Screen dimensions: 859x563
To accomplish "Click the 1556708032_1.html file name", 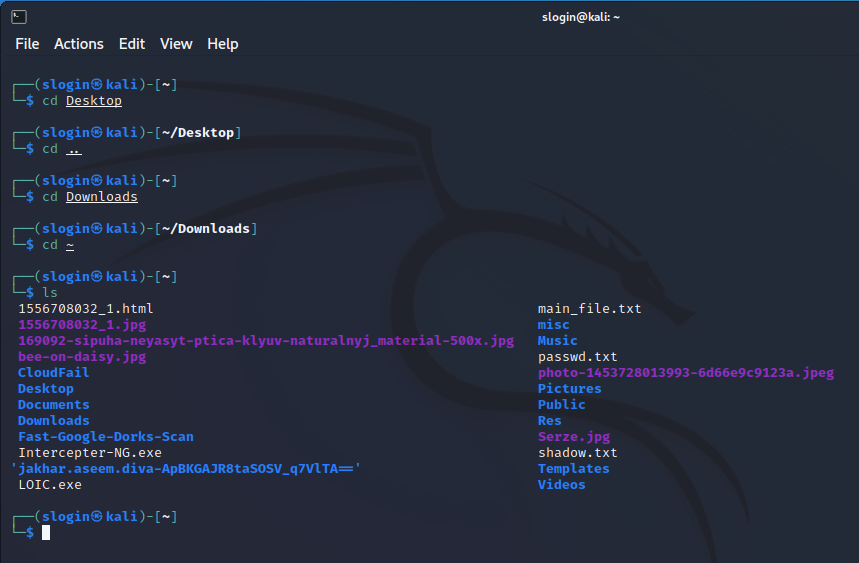I will (86, 309).
